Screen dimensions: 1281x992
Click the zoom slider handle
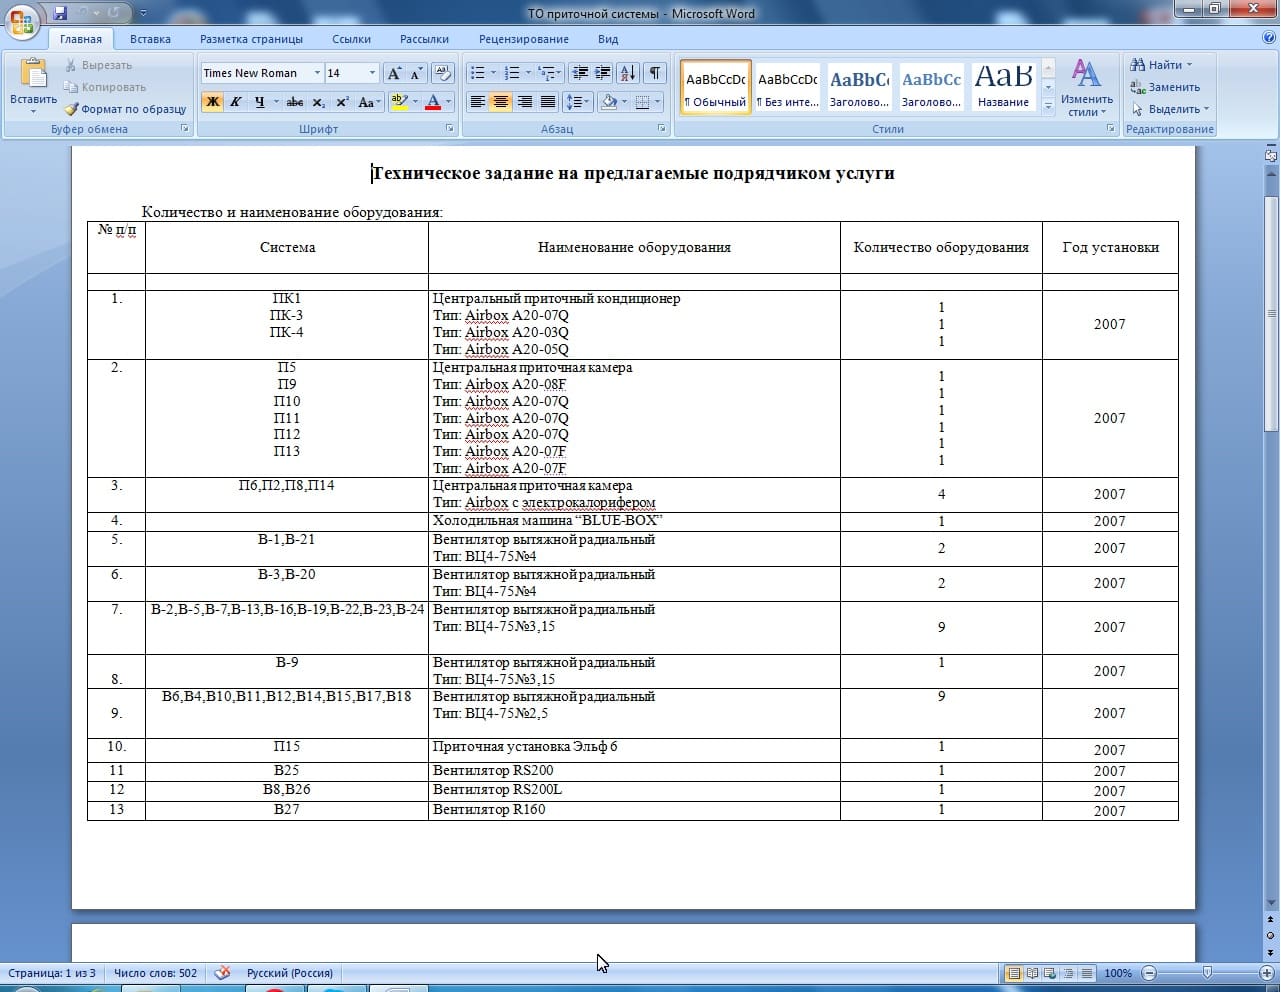[x=1207, y=973]
